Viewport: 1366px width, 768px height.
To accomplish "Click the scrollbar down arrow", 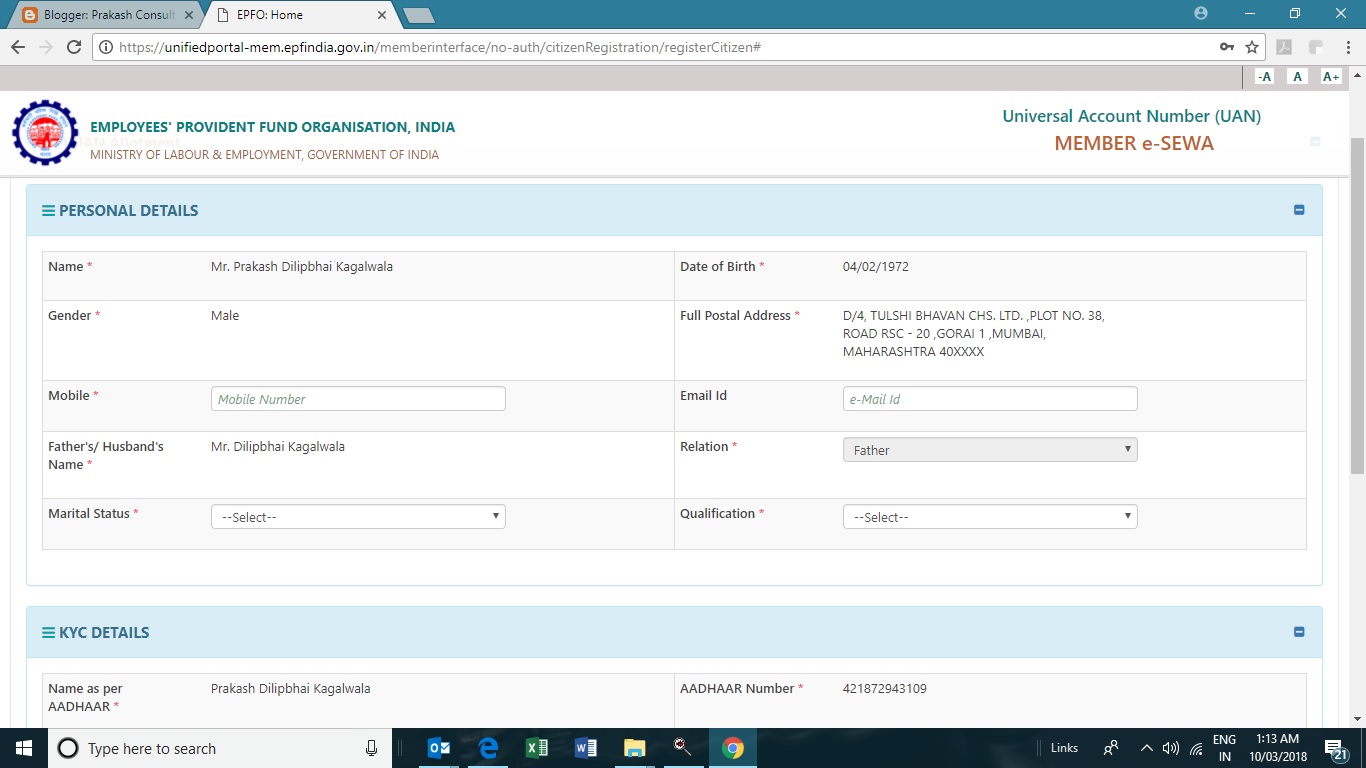I will point(1357,719).
